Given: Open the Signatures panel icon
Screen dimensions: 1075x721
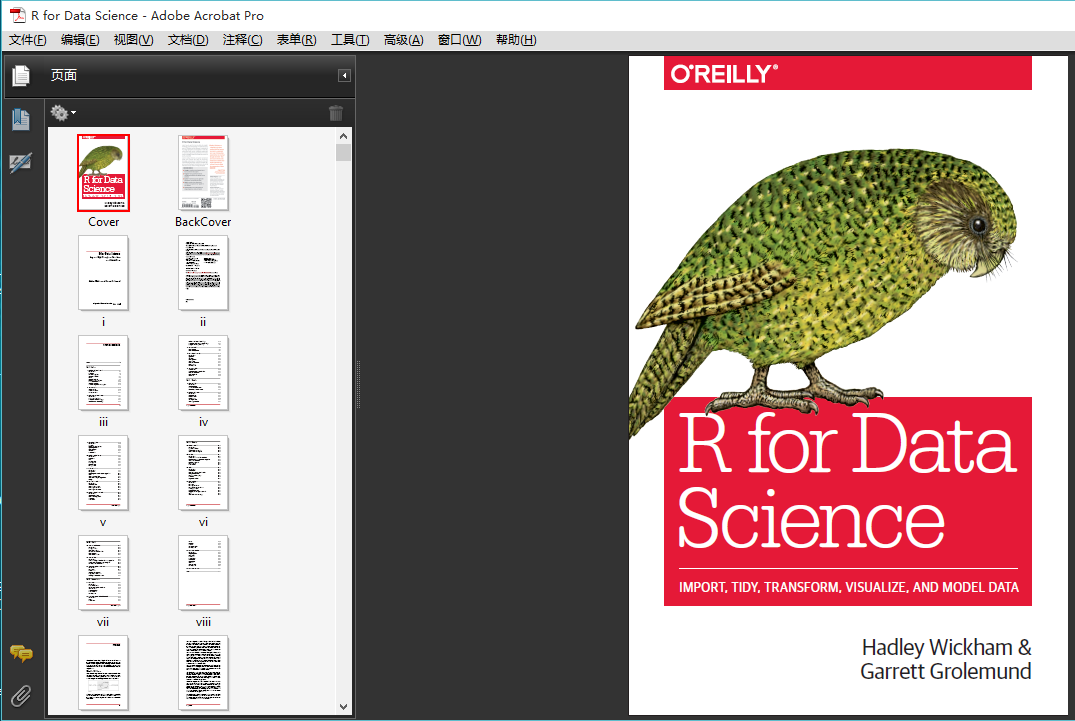Looking at the screenshot, I should (21, 163).
